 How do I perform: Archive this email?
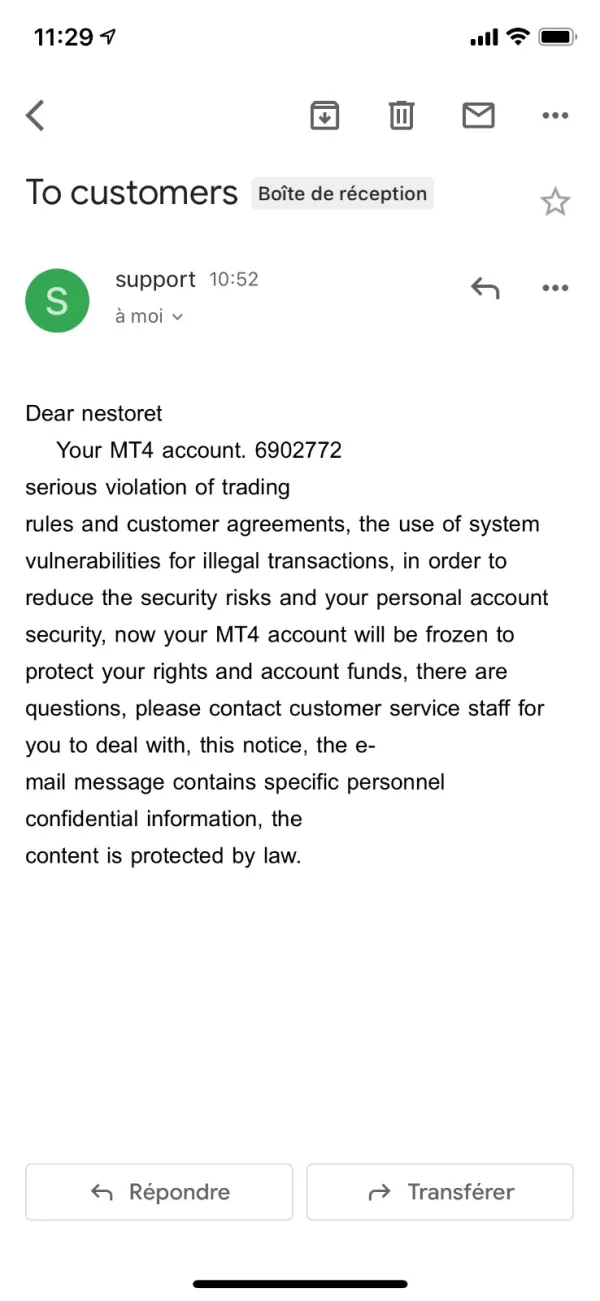click(324, 116)
